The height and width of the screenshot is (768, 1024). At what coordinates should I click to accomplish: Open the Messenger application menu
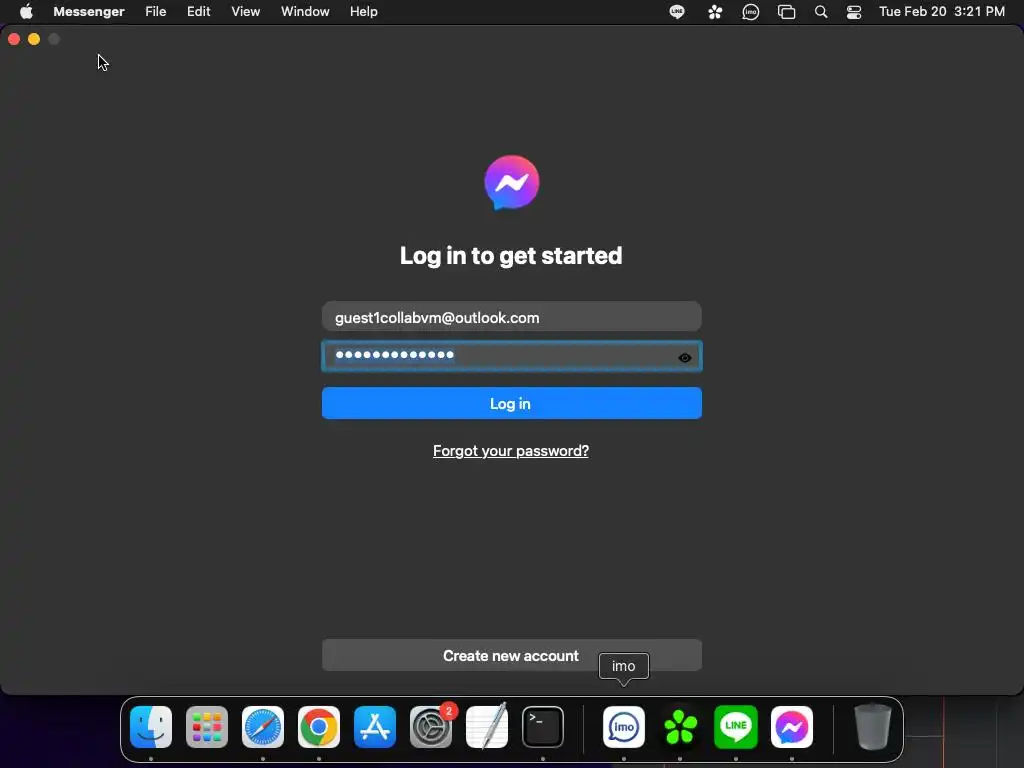pos(89,12)
